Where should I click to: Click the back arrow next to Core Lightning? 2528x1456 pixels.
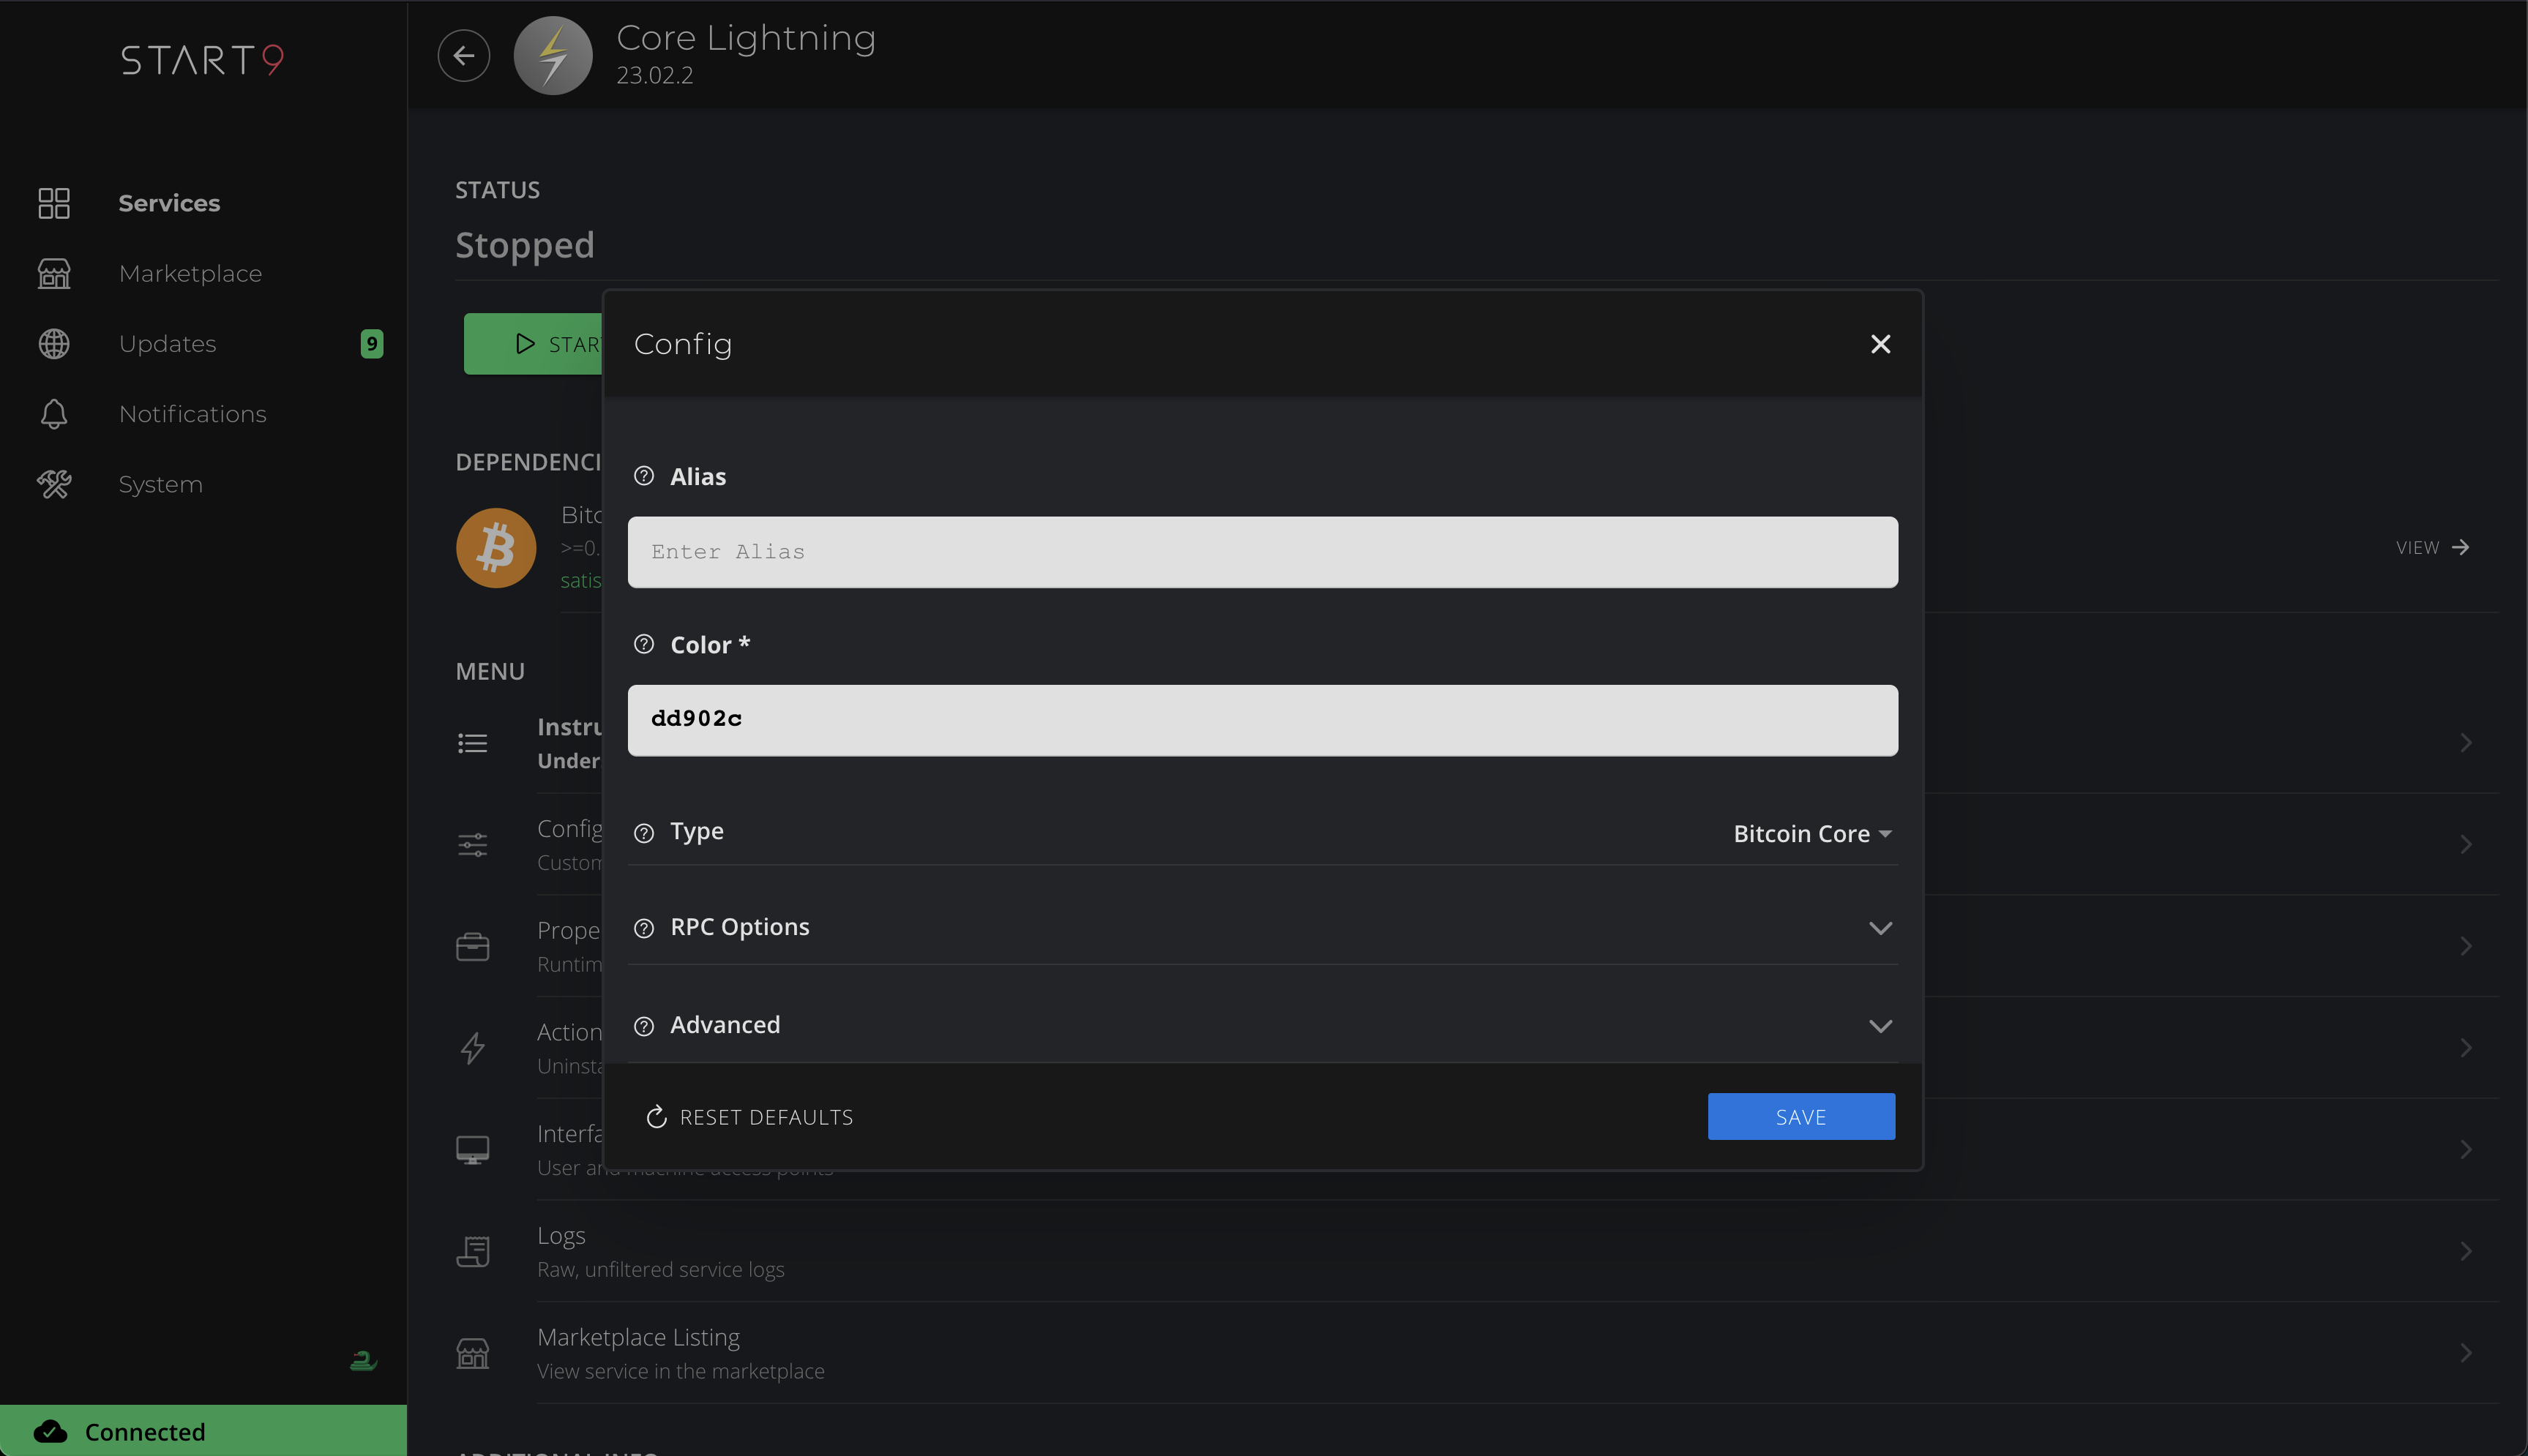pos(463,55)
